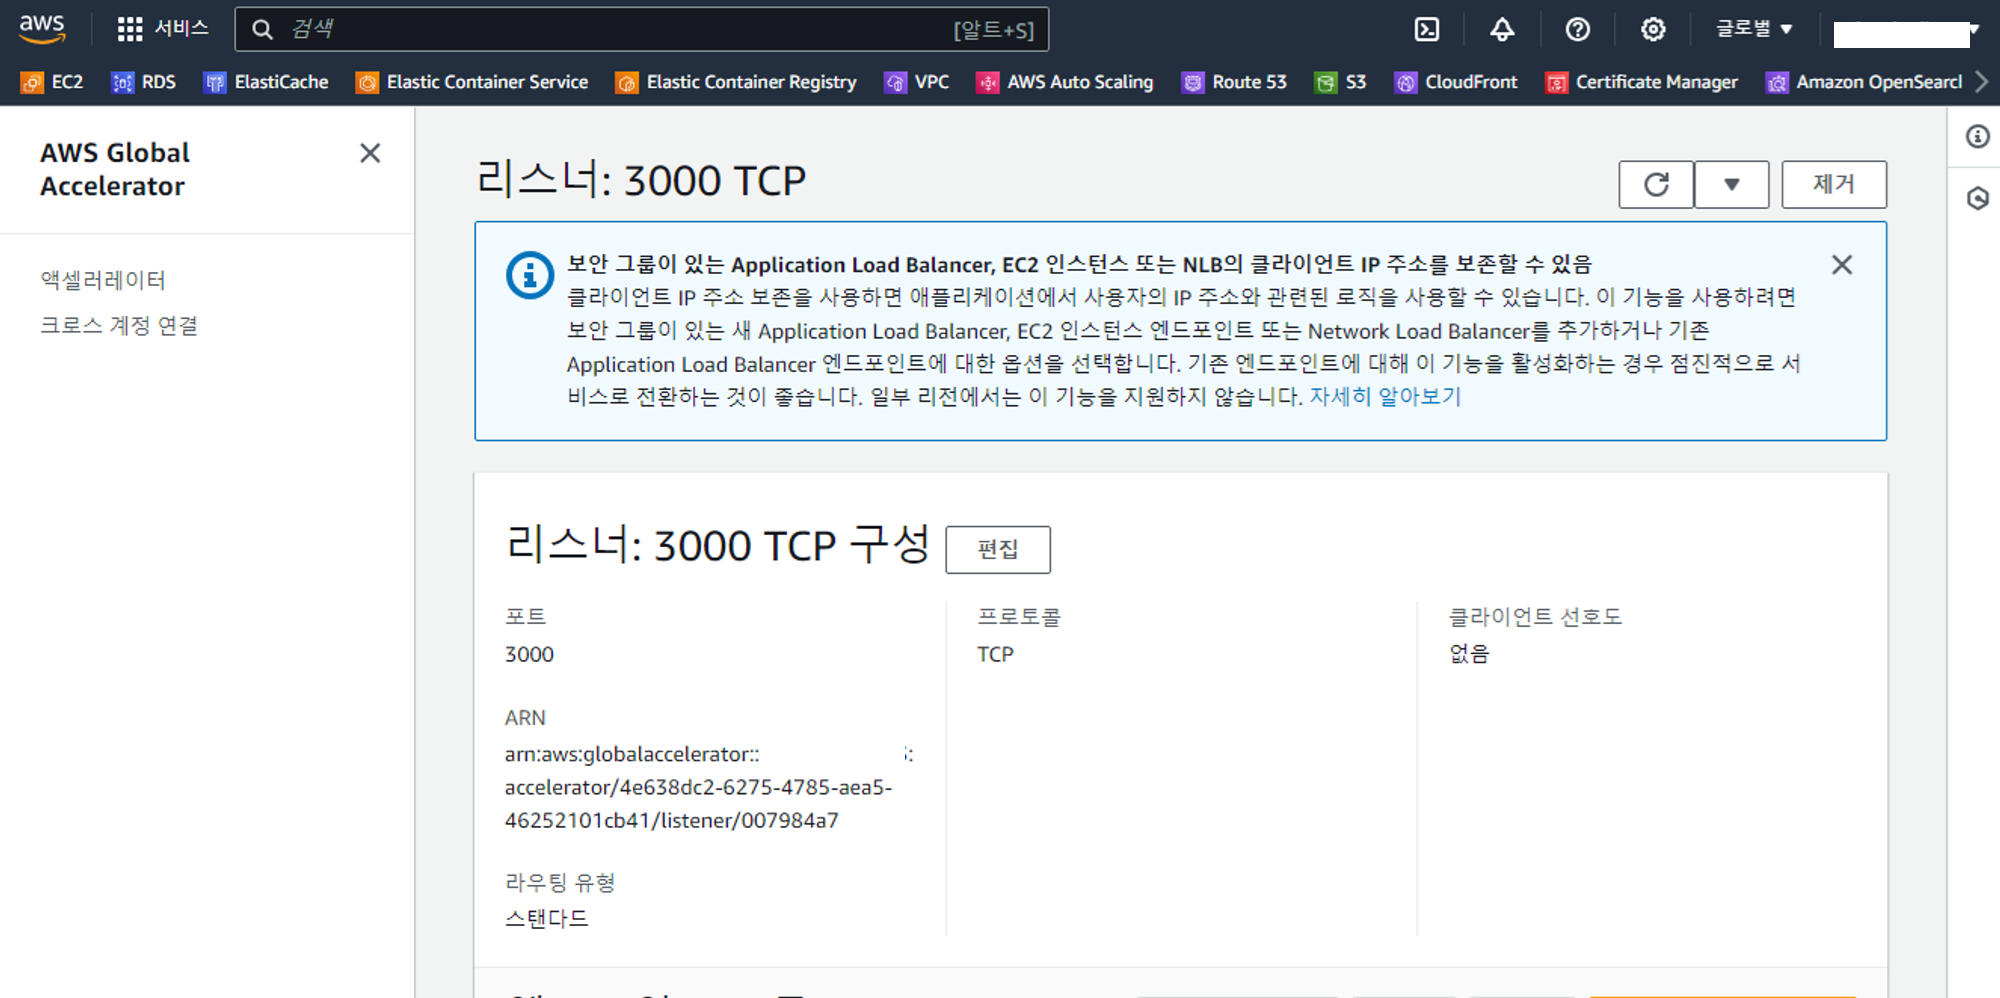This screenshot has width=2000, height=998.
Task: Select the protocol value TCP
Action: coord(995,655)
